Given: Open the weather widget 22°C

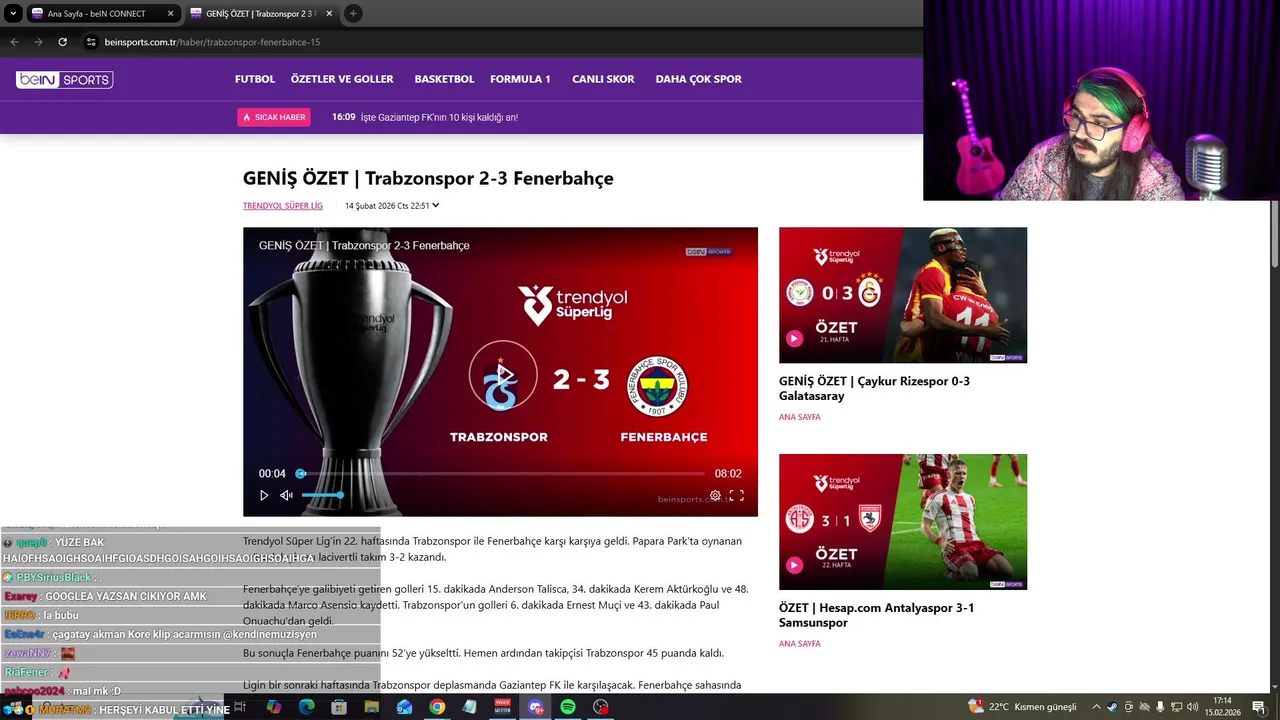Looking at the screenshot, I should pyautogui.click(x=1022, y=707).
